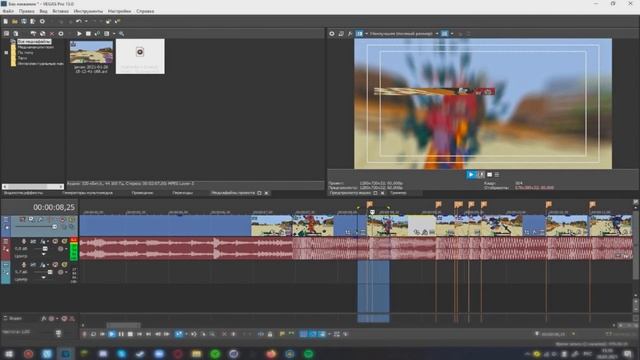Open master bus FX icon

44,318
